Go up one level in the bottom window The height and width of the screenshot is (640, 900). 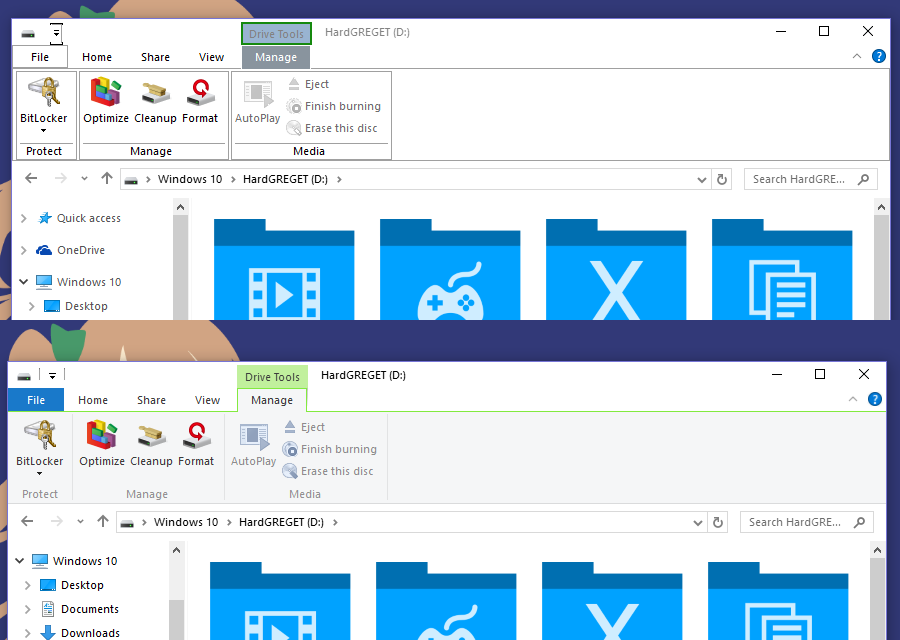(103, 521)
